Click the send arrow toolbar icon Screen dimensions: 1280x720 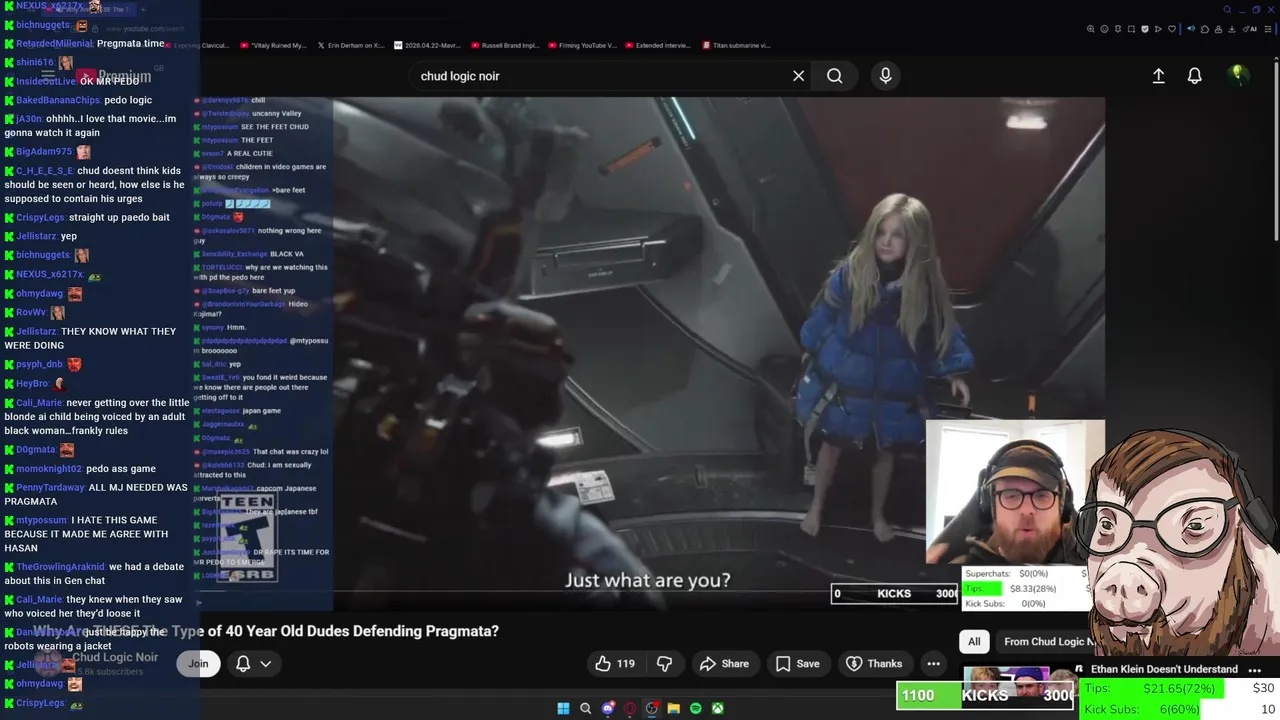pyautogui.click(x=1158, y=29)
